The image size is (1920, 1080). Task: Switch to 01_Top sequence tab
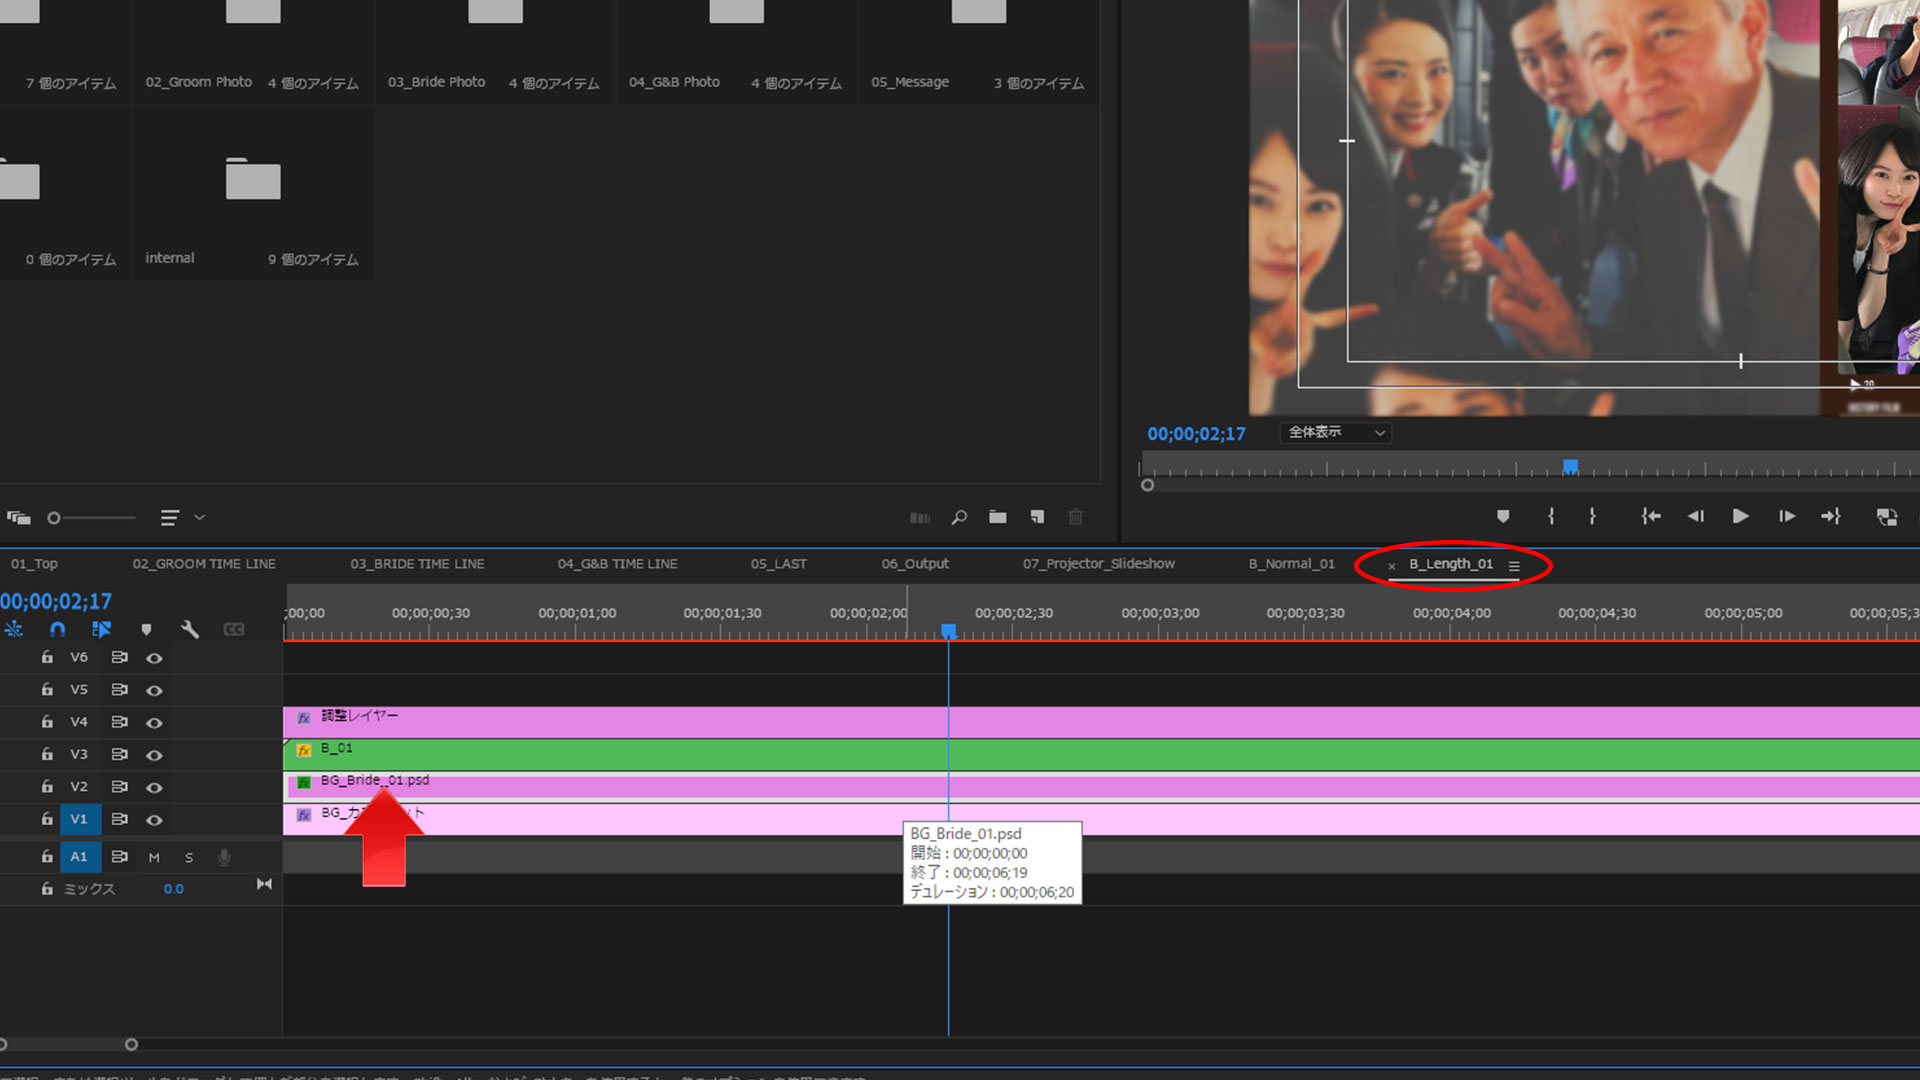[x=34, y=564]
